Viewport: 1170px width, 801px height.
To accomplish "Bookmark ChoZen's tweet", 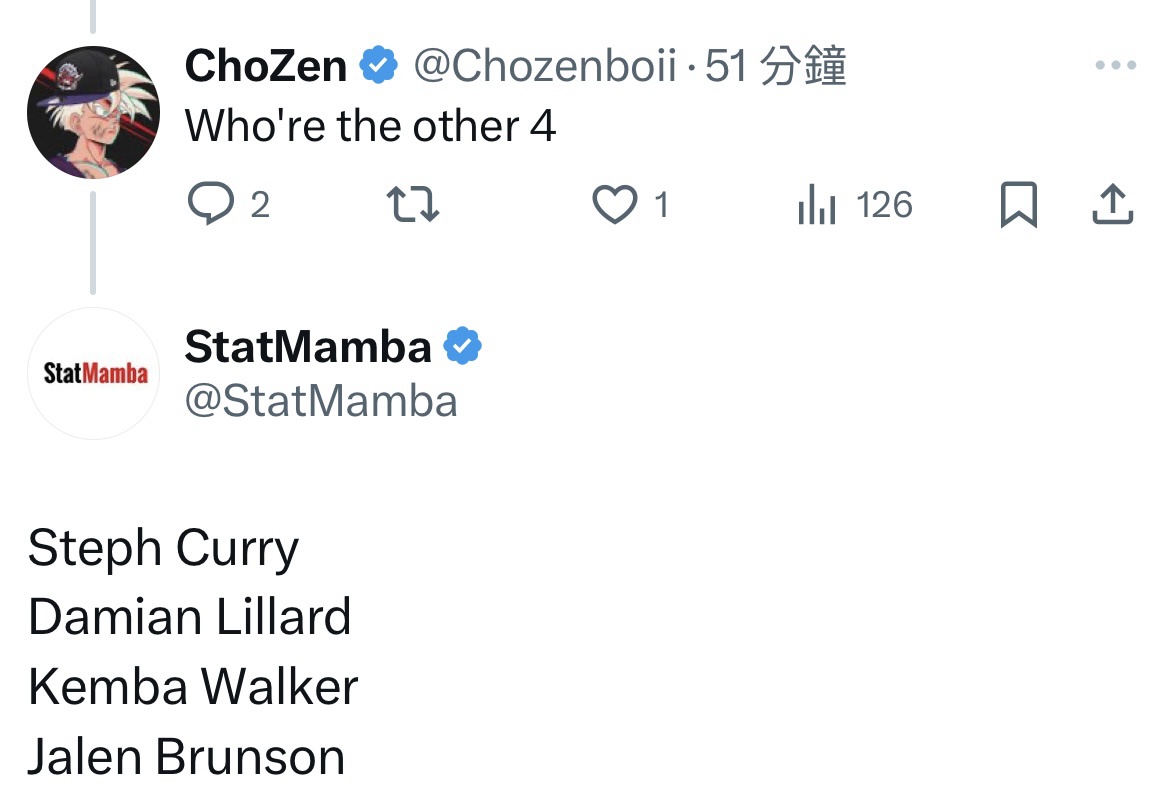I will click(1018, 206).
